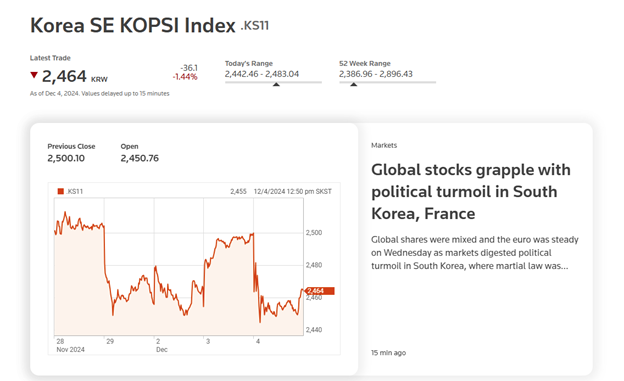Click the article summary about Global shares

475,253
